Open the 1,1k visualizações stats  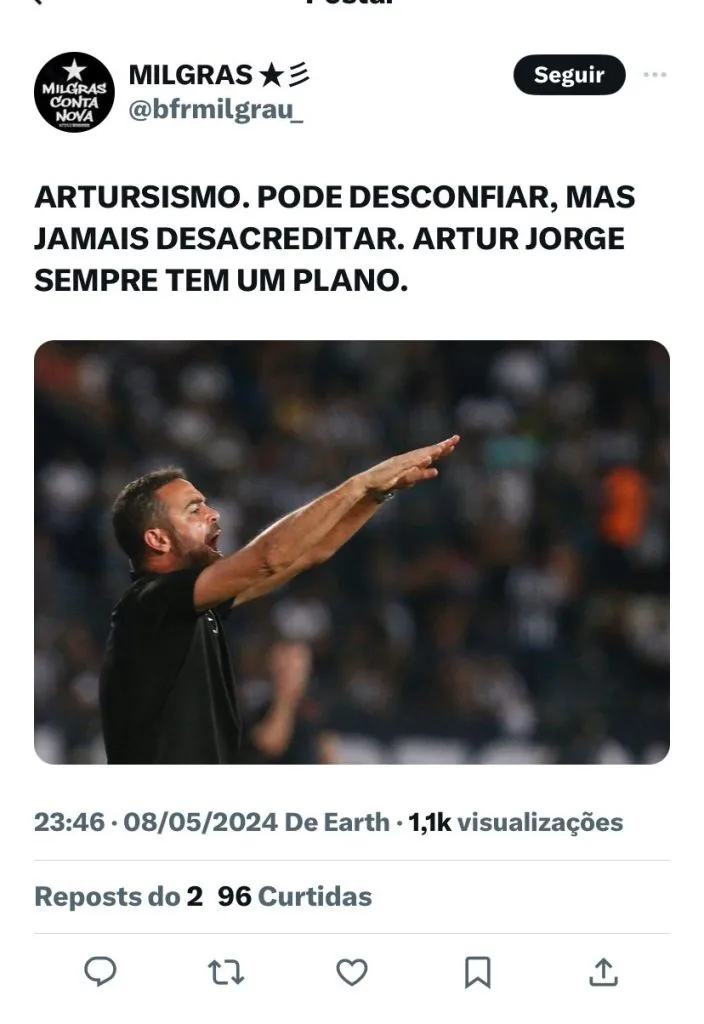point(516,822)
